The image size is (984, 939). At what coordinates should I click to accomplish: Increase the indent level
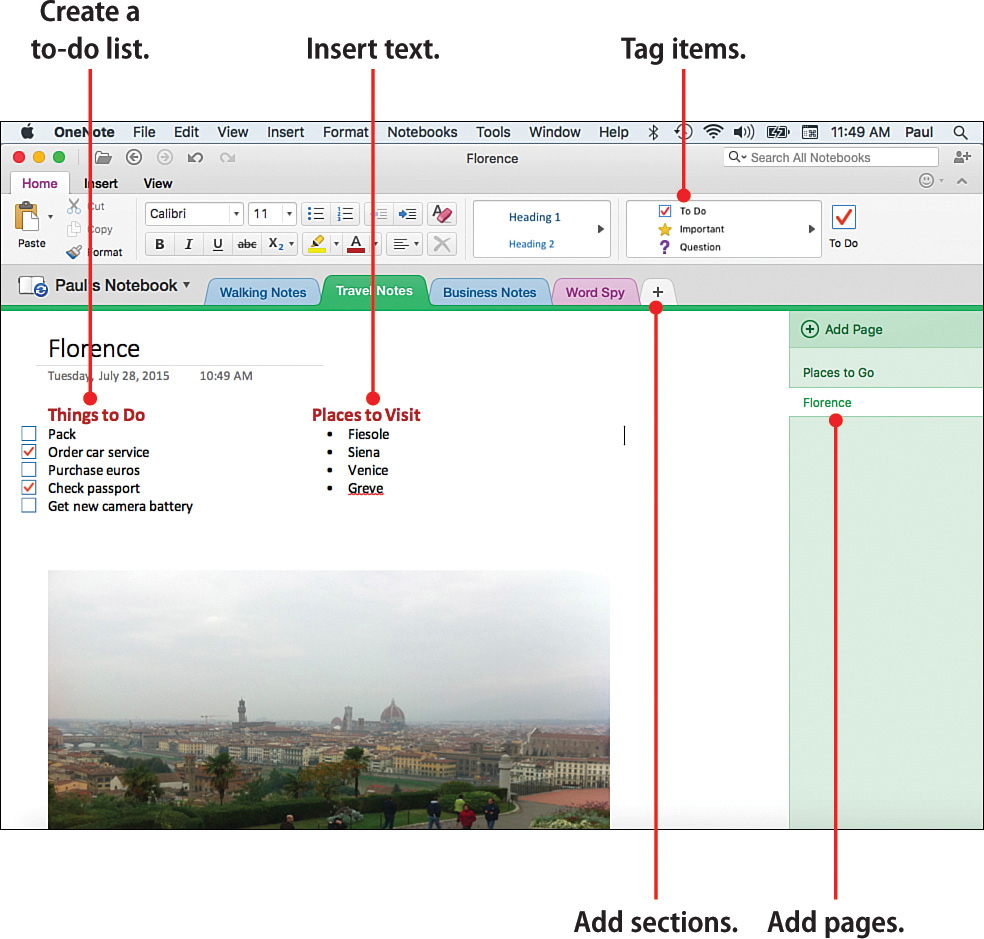click(x=408, y=214)
